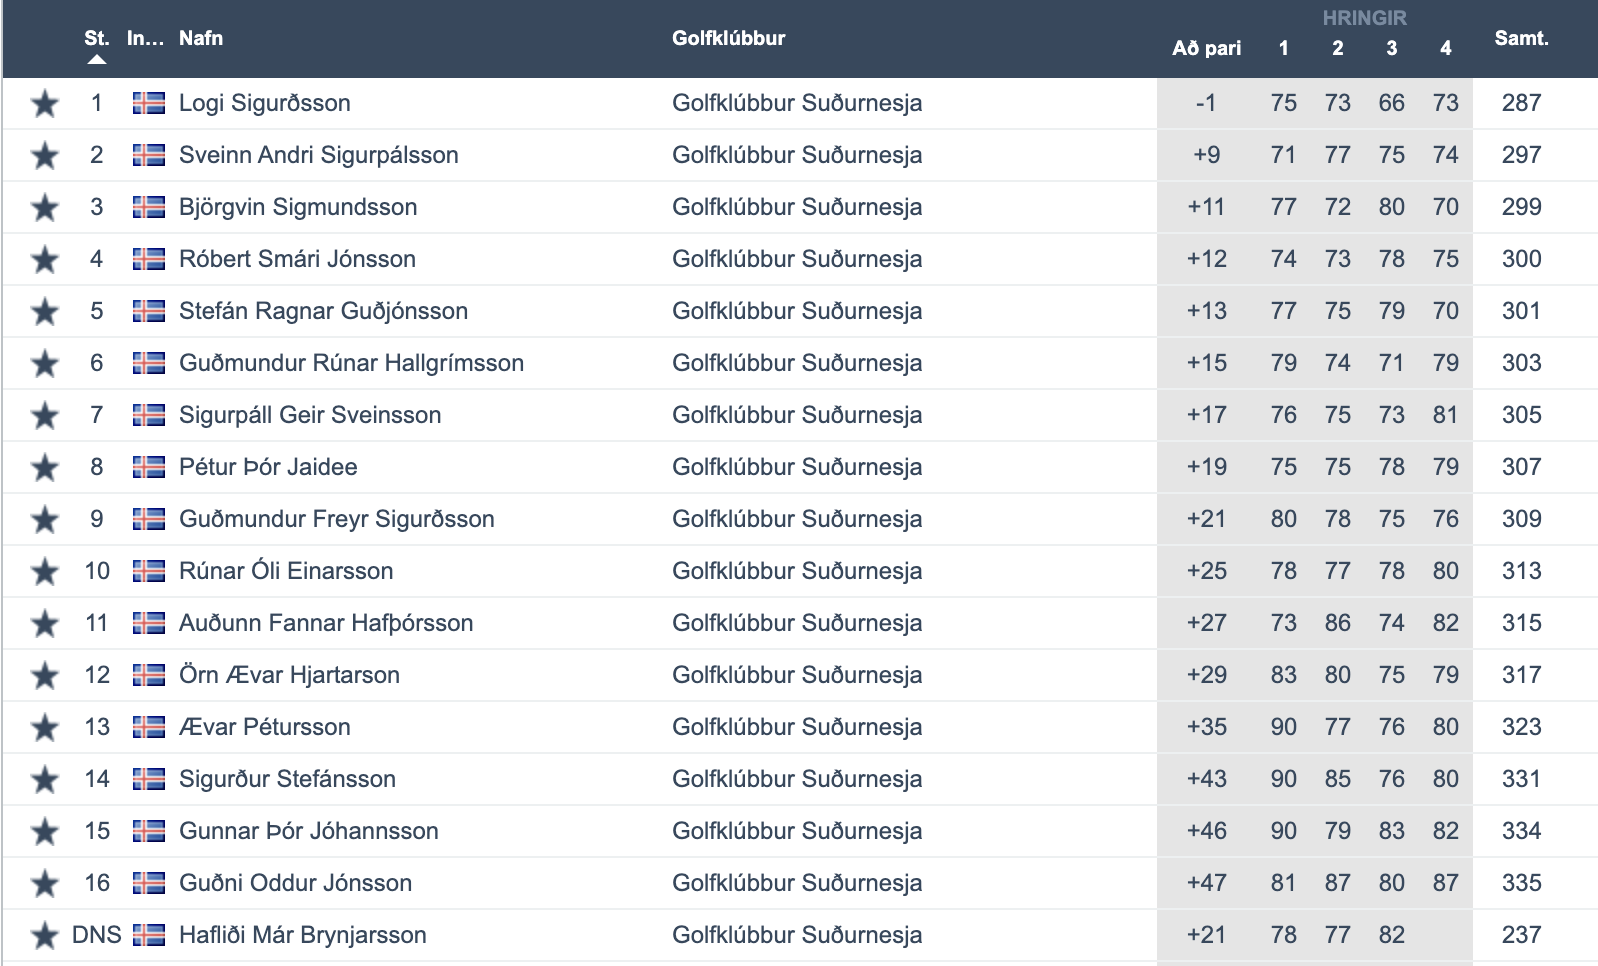Click the Iceland flag next to Björgvin Sigmundsson
Screen dimensions: 1598x966
pyautogui.click(x=149, y=207)
